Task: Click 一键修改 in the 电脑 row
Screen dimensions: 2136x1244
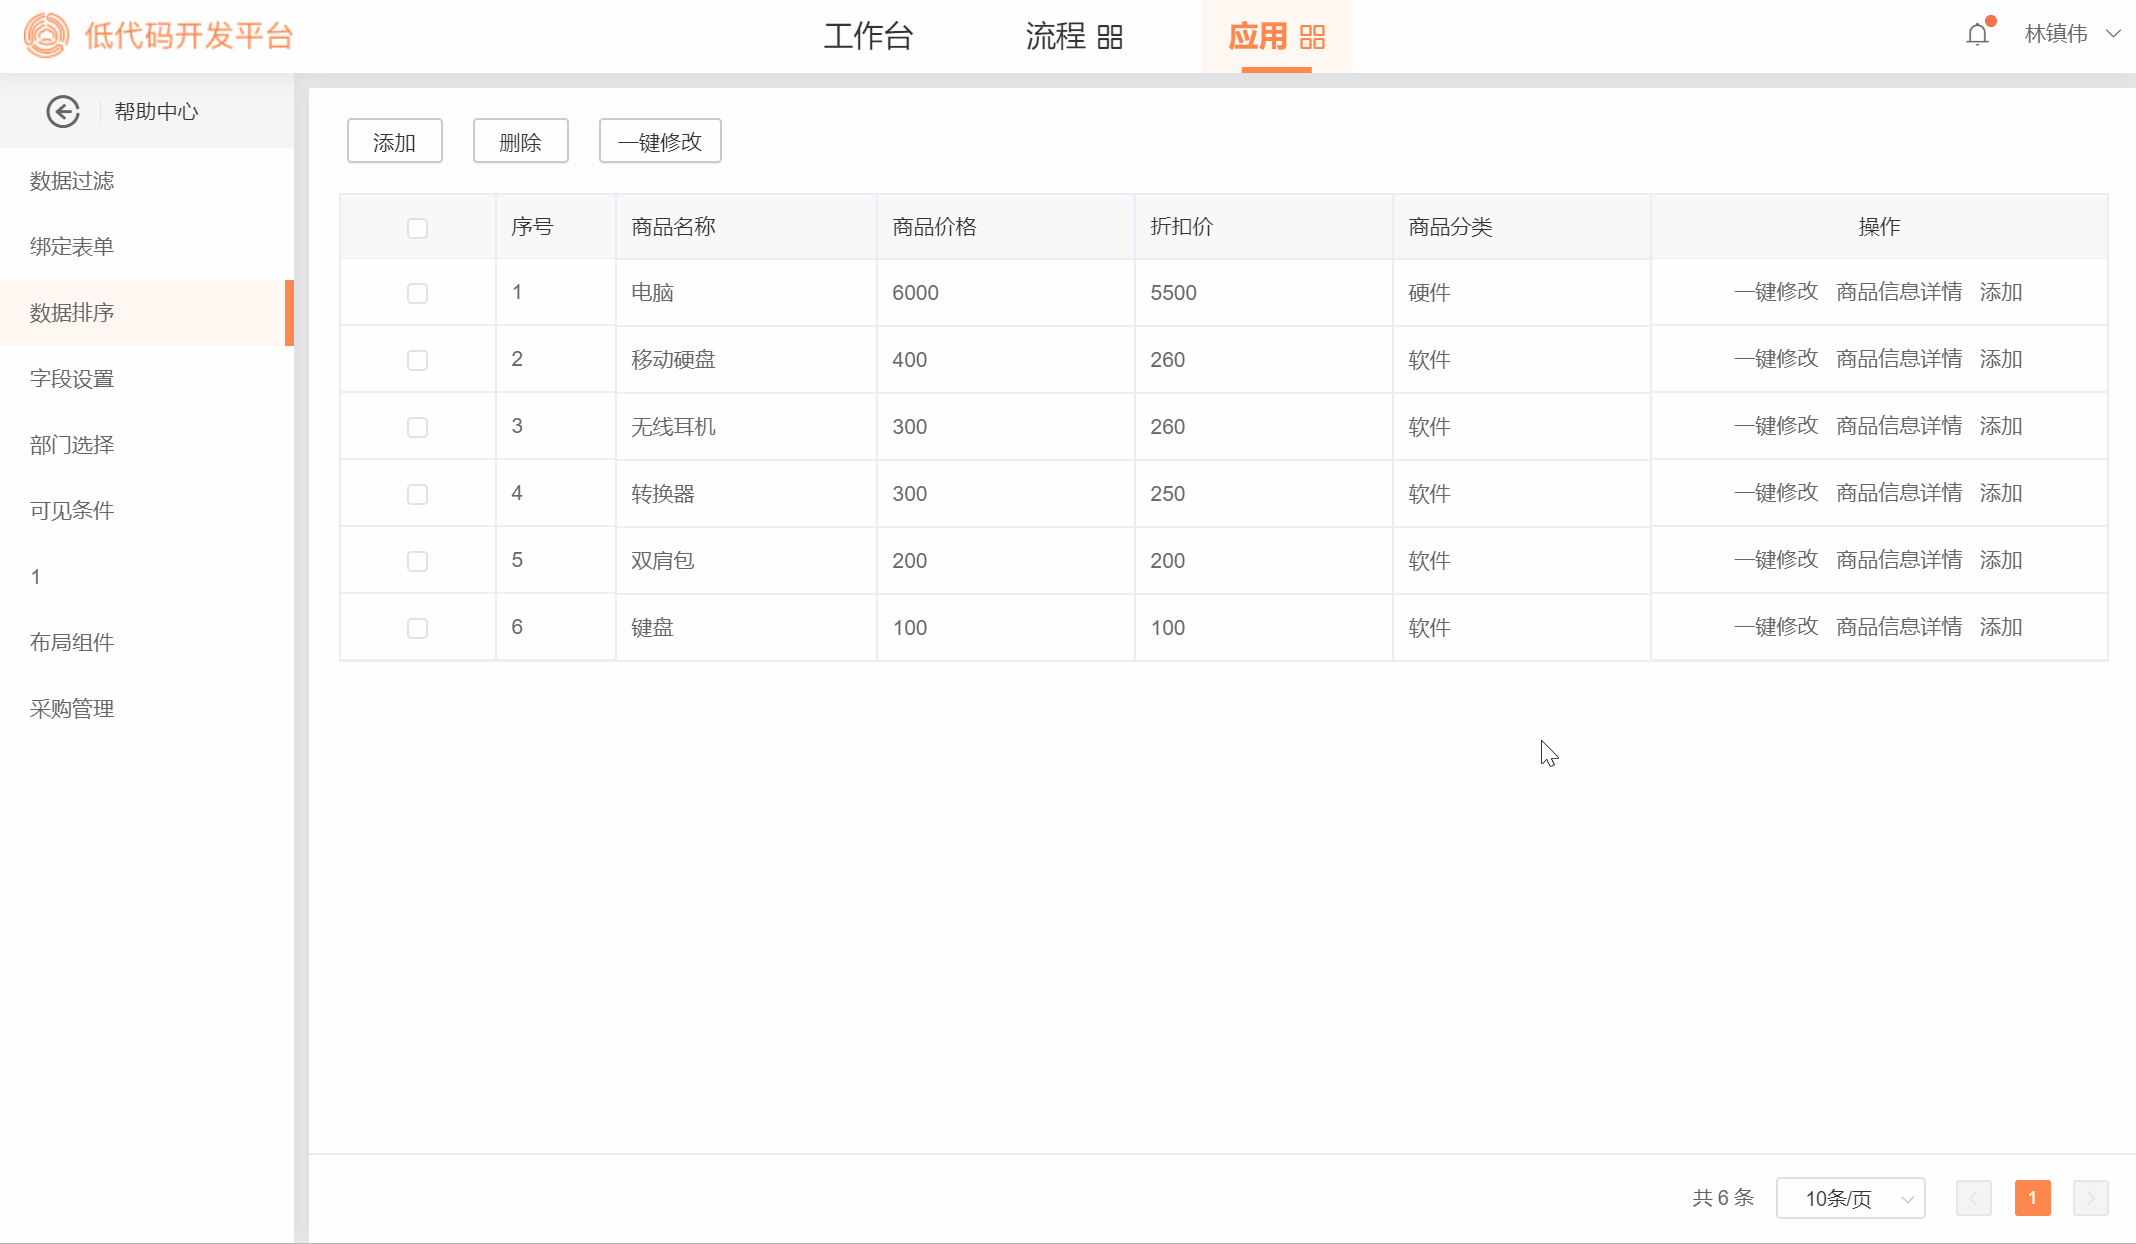Action: 1776,292
